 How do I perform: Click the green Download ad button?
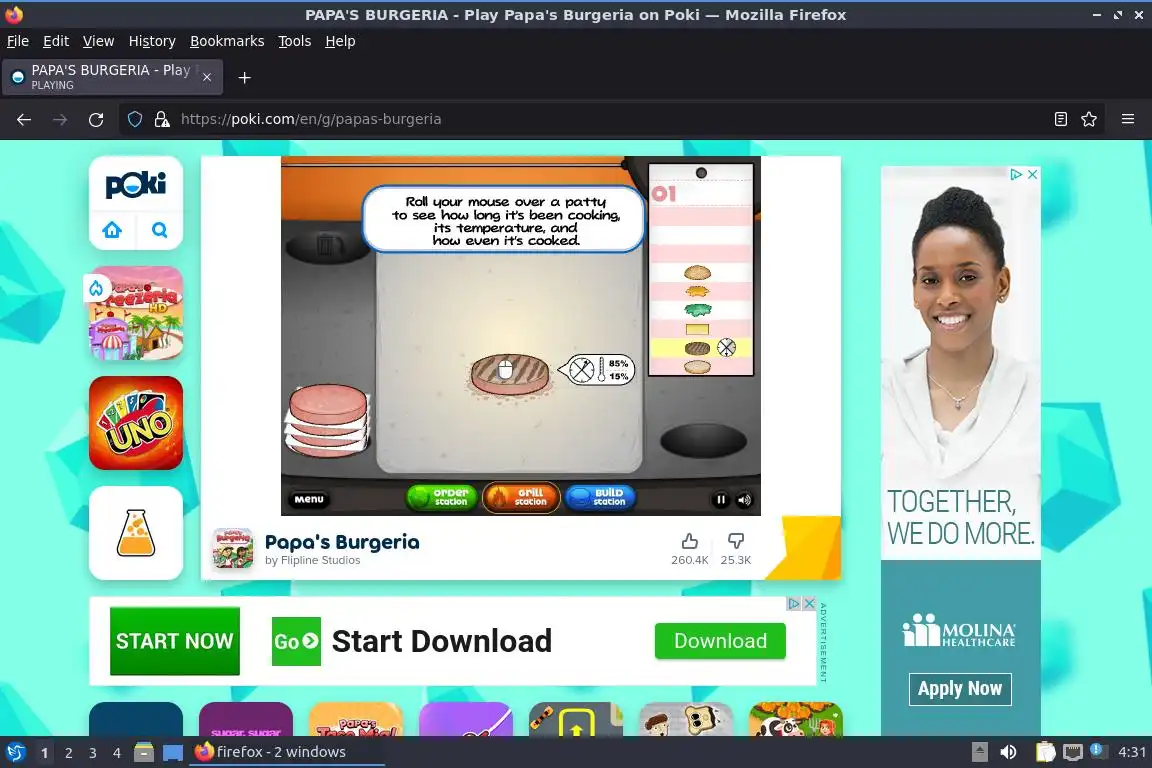click(x=720, y=641)
